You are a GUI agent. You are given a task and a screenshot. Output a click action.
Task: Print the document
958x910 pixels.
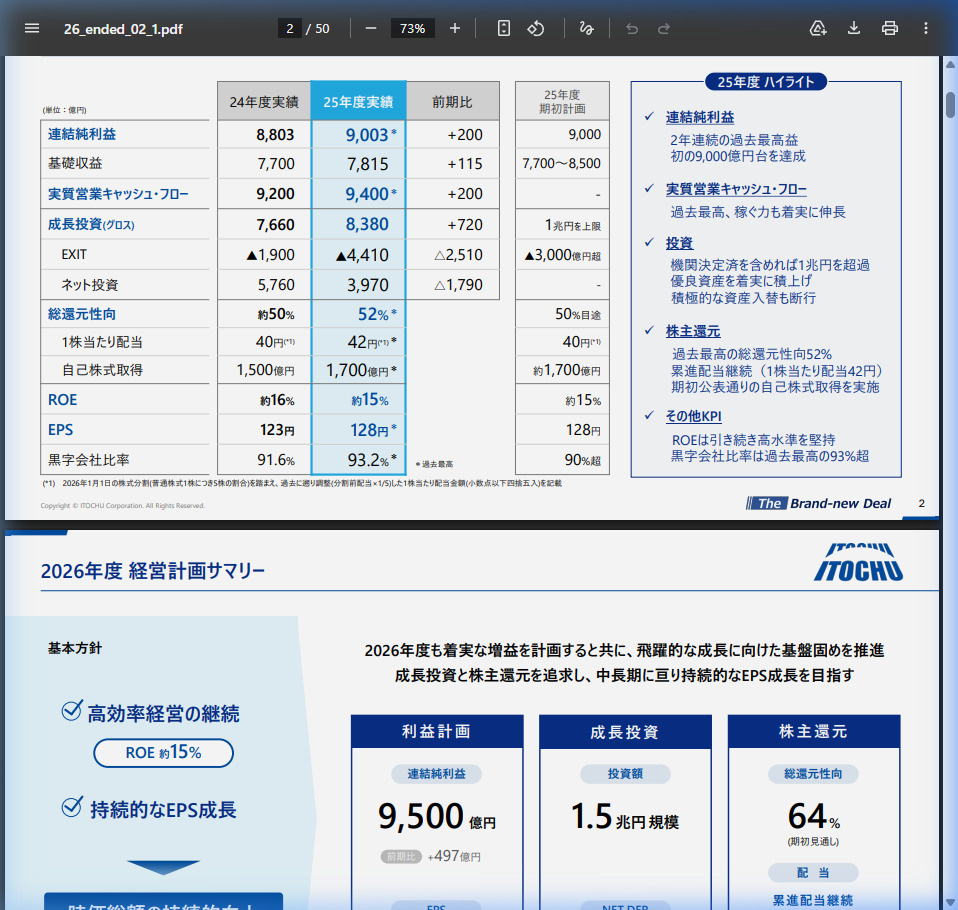(890, 28)
